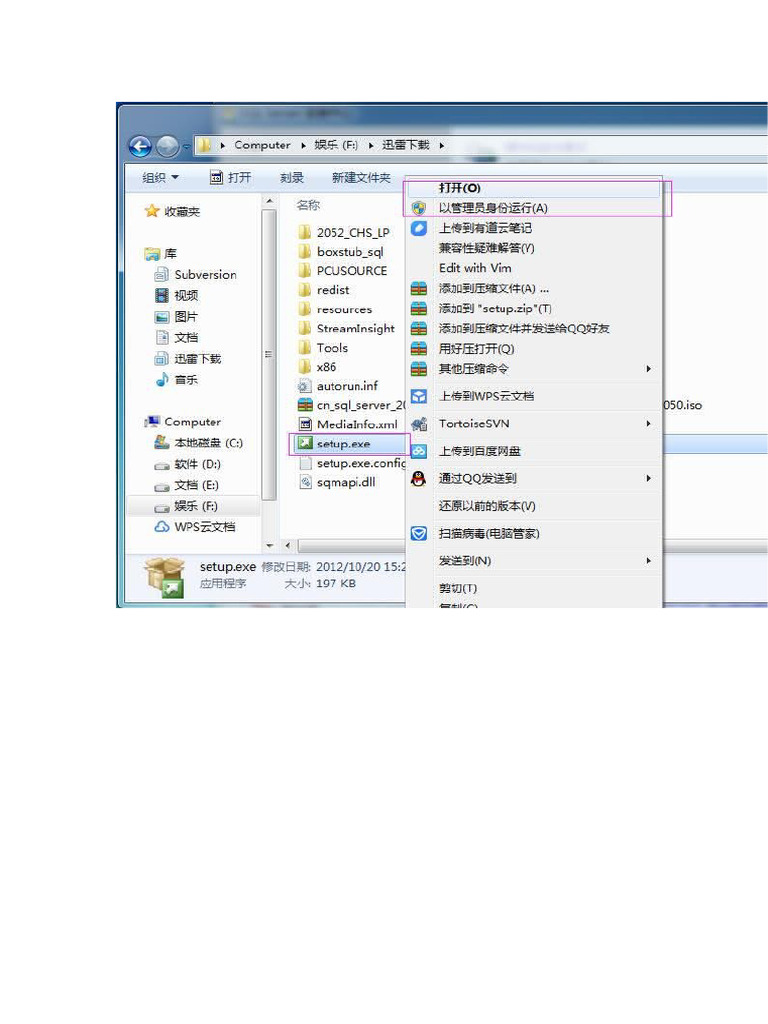768x1024 pixels.
Task: Click the Youdao cloud note icon
Action: click(x=419, y=228)
